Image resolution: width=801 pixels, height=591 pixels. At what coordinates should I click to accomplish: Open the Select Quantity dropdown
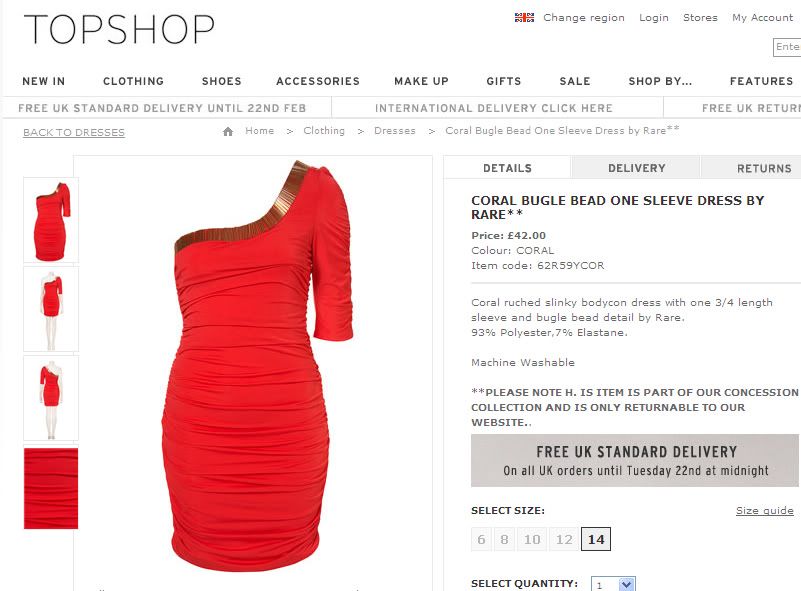(613, 584)
